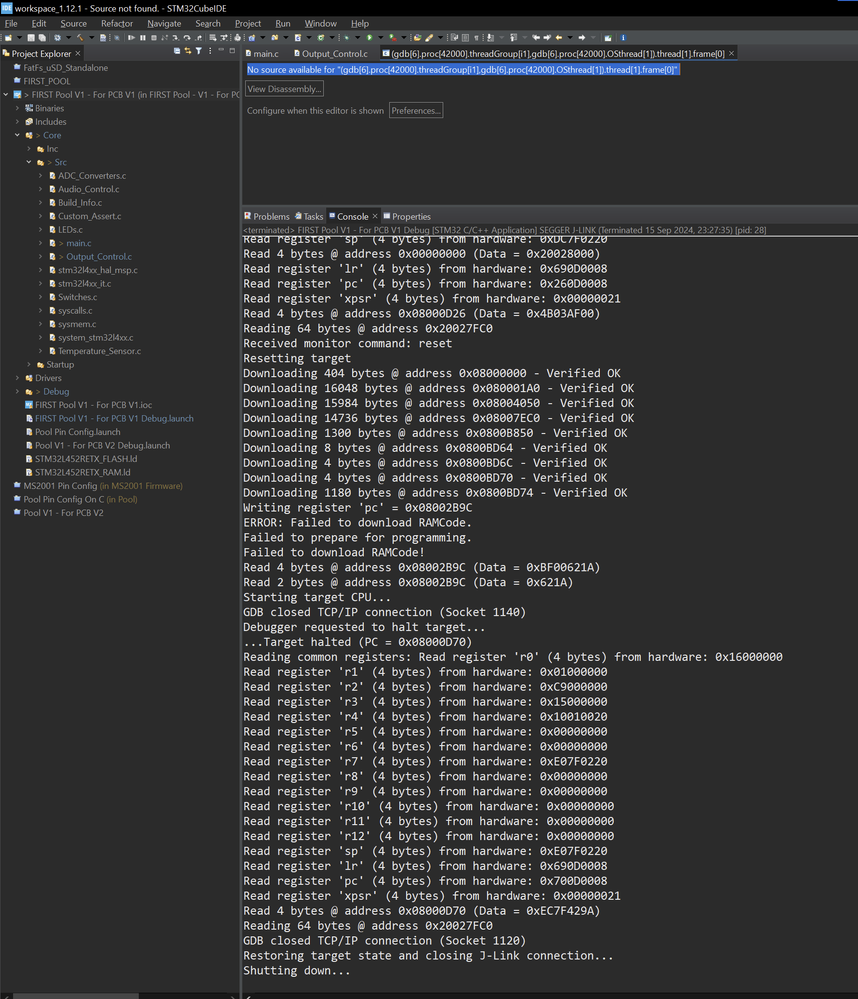Click the New file toolbar icon

[x=8, y=38]
